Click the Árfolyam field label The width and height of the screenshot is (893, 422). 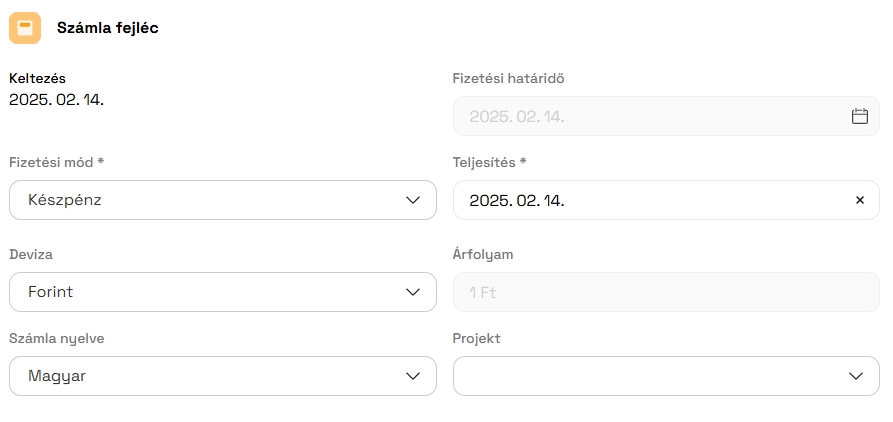coord(483,254)
